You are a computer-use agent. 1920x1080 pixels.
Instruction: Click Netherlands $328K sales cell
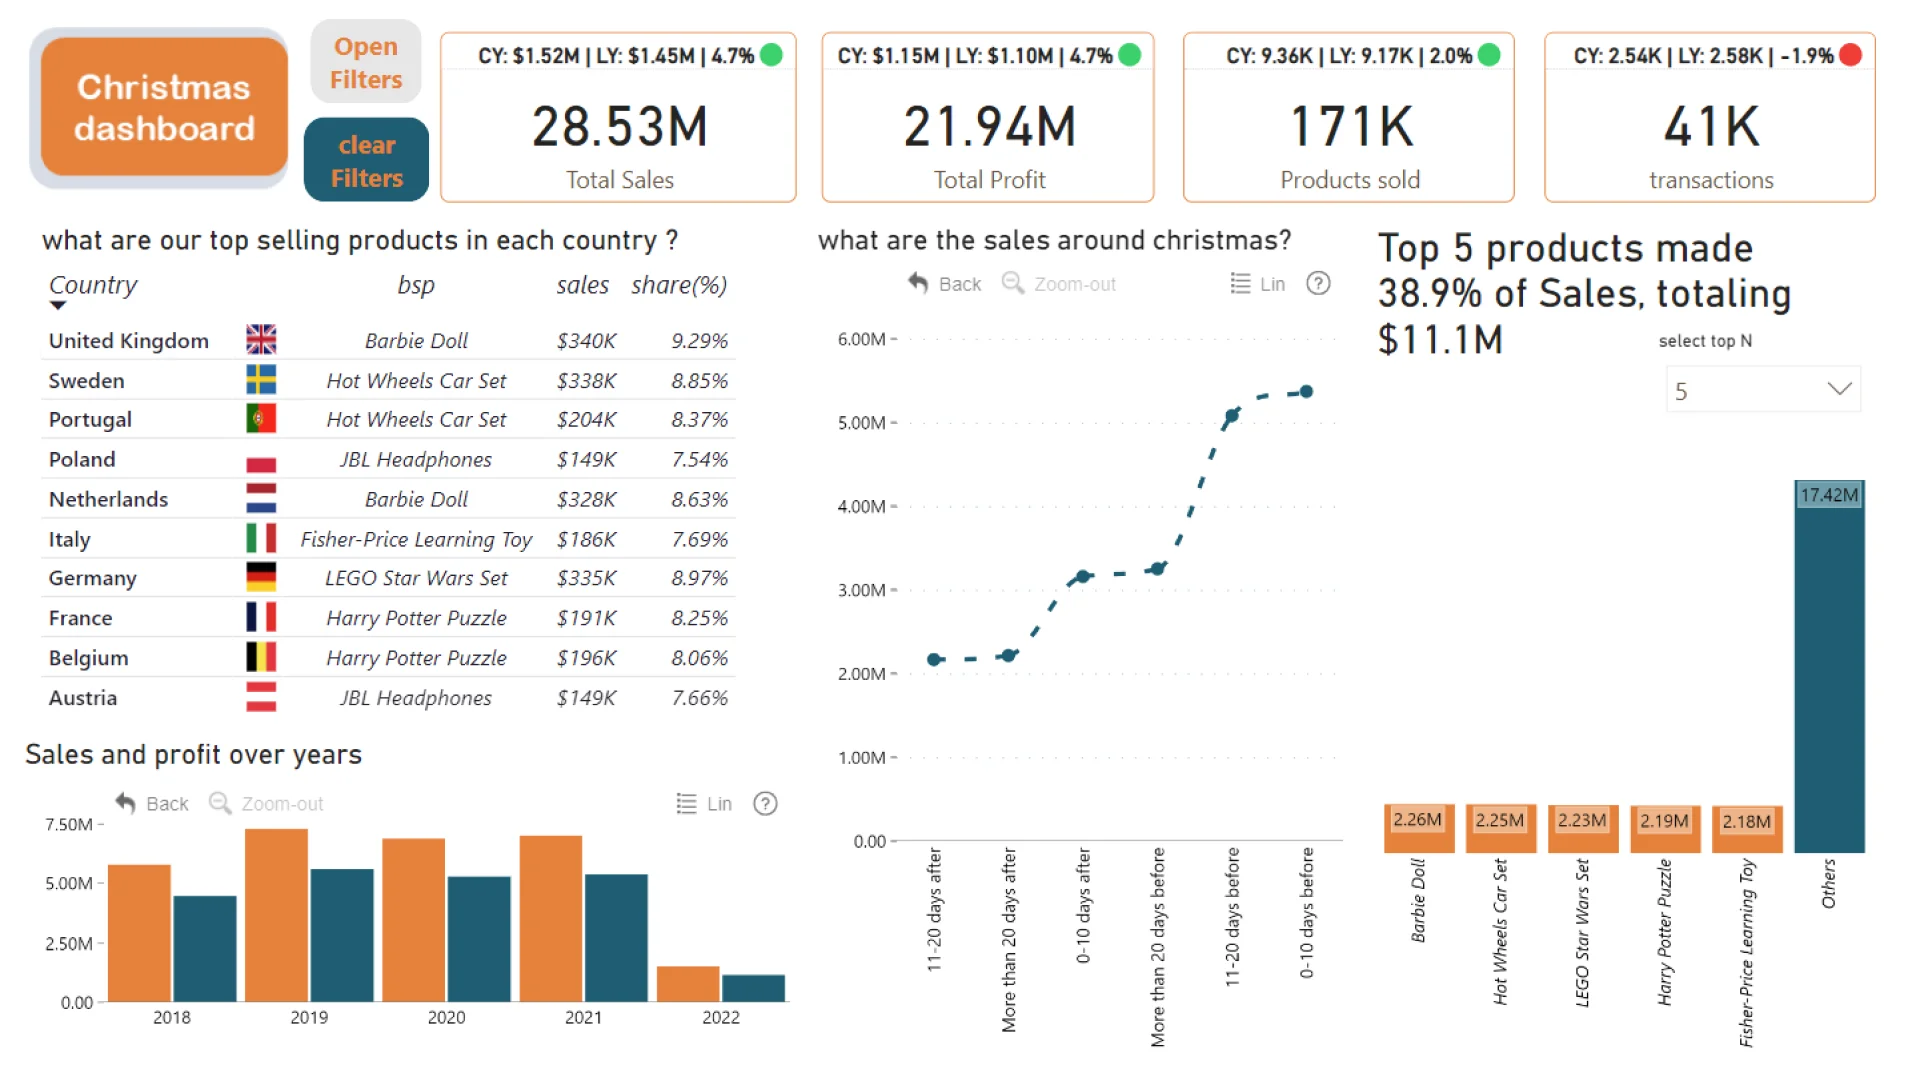[586, 499]
